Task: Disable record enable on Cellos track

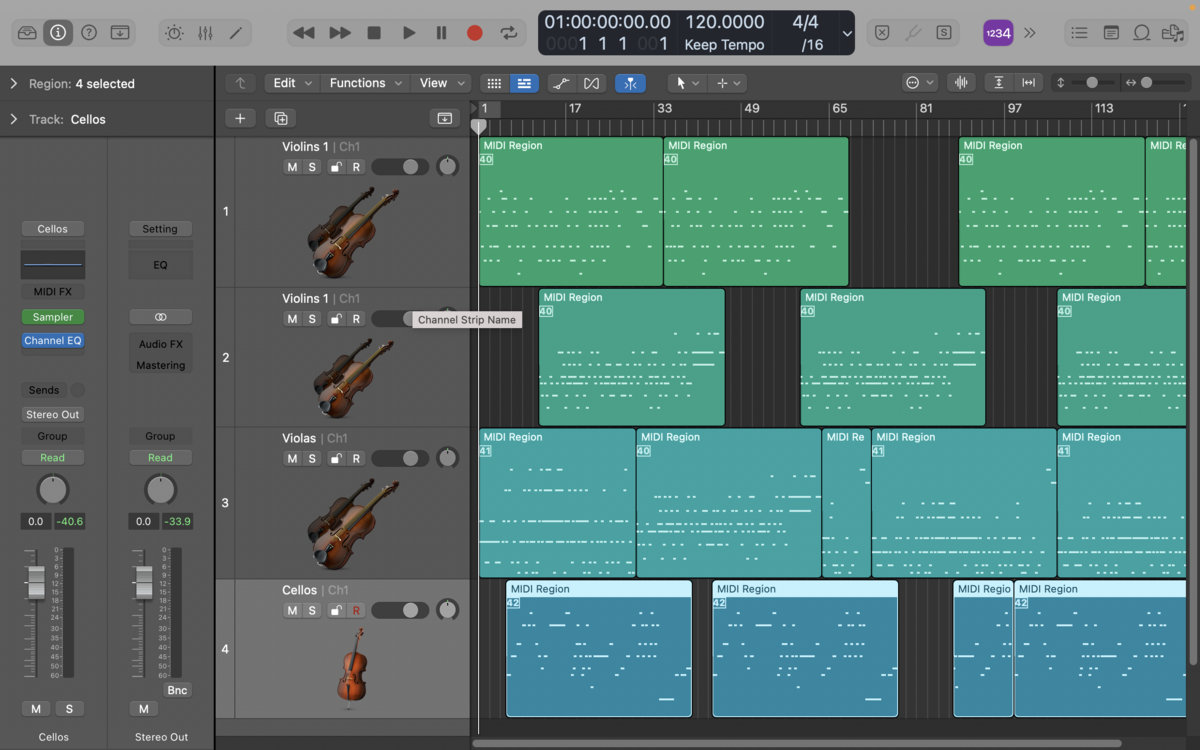Action: coord(356,610)
